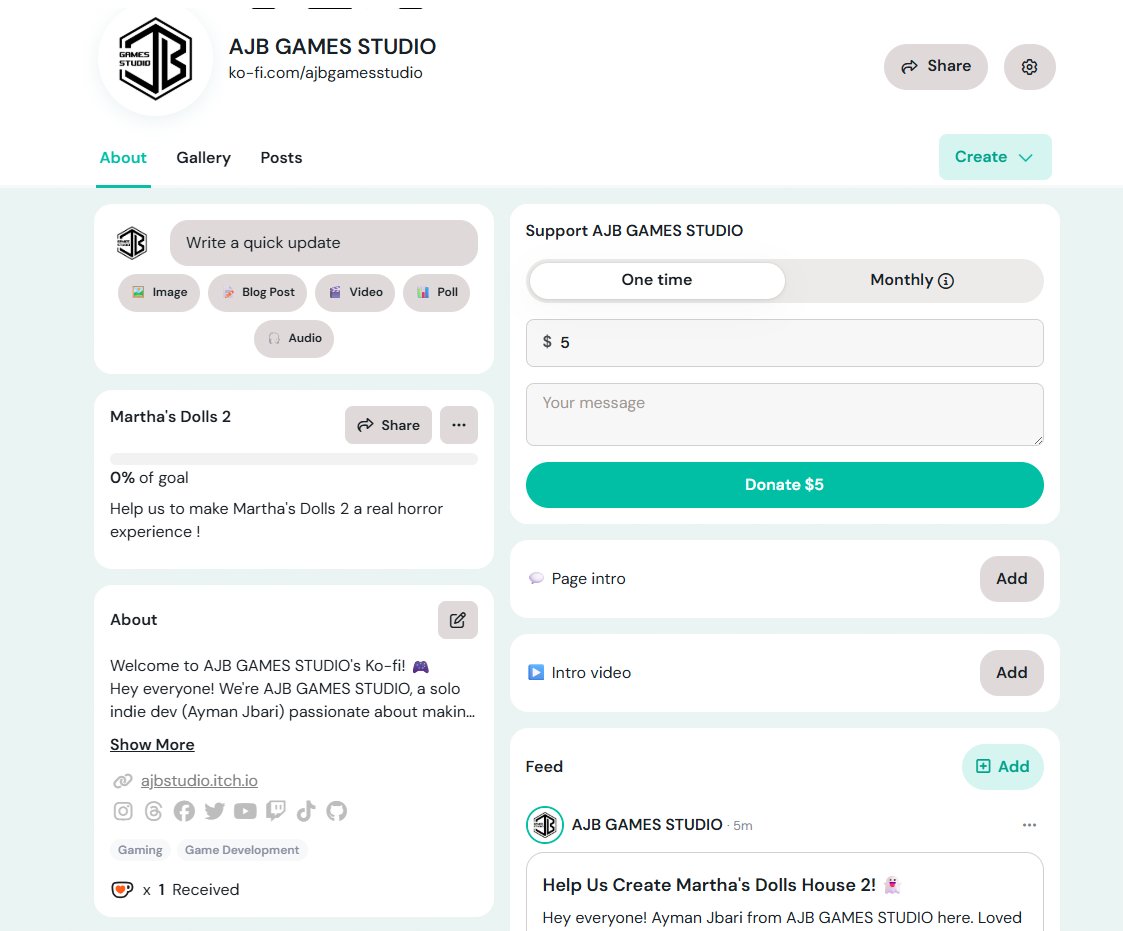Screen dimensions: 1123x931
Task: Expand the Create dropdown
Action: (995, 157)
